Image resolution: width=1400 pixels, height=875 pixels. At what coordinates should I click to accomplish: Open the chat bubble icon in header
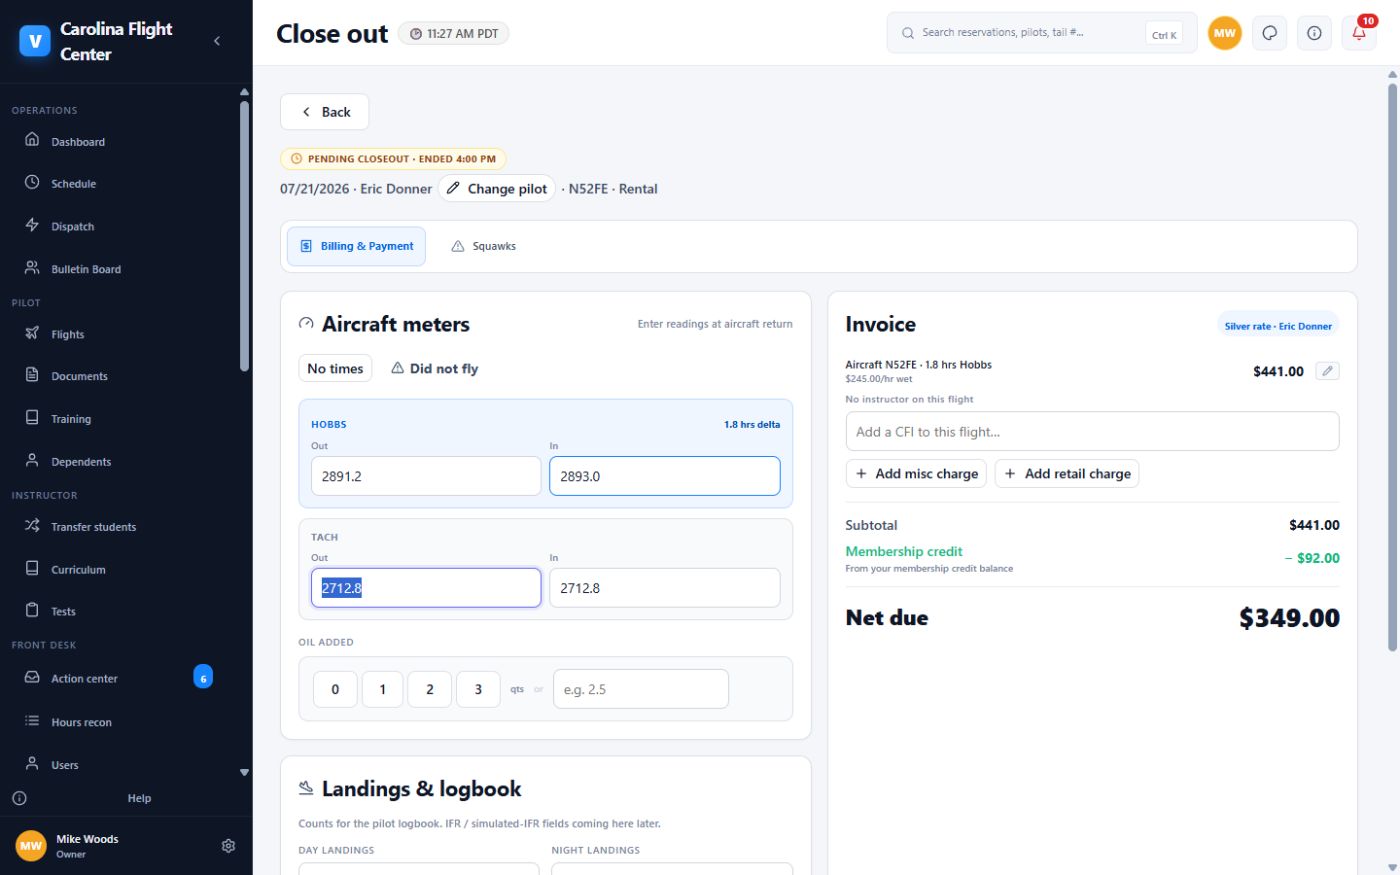(1269, 33)
